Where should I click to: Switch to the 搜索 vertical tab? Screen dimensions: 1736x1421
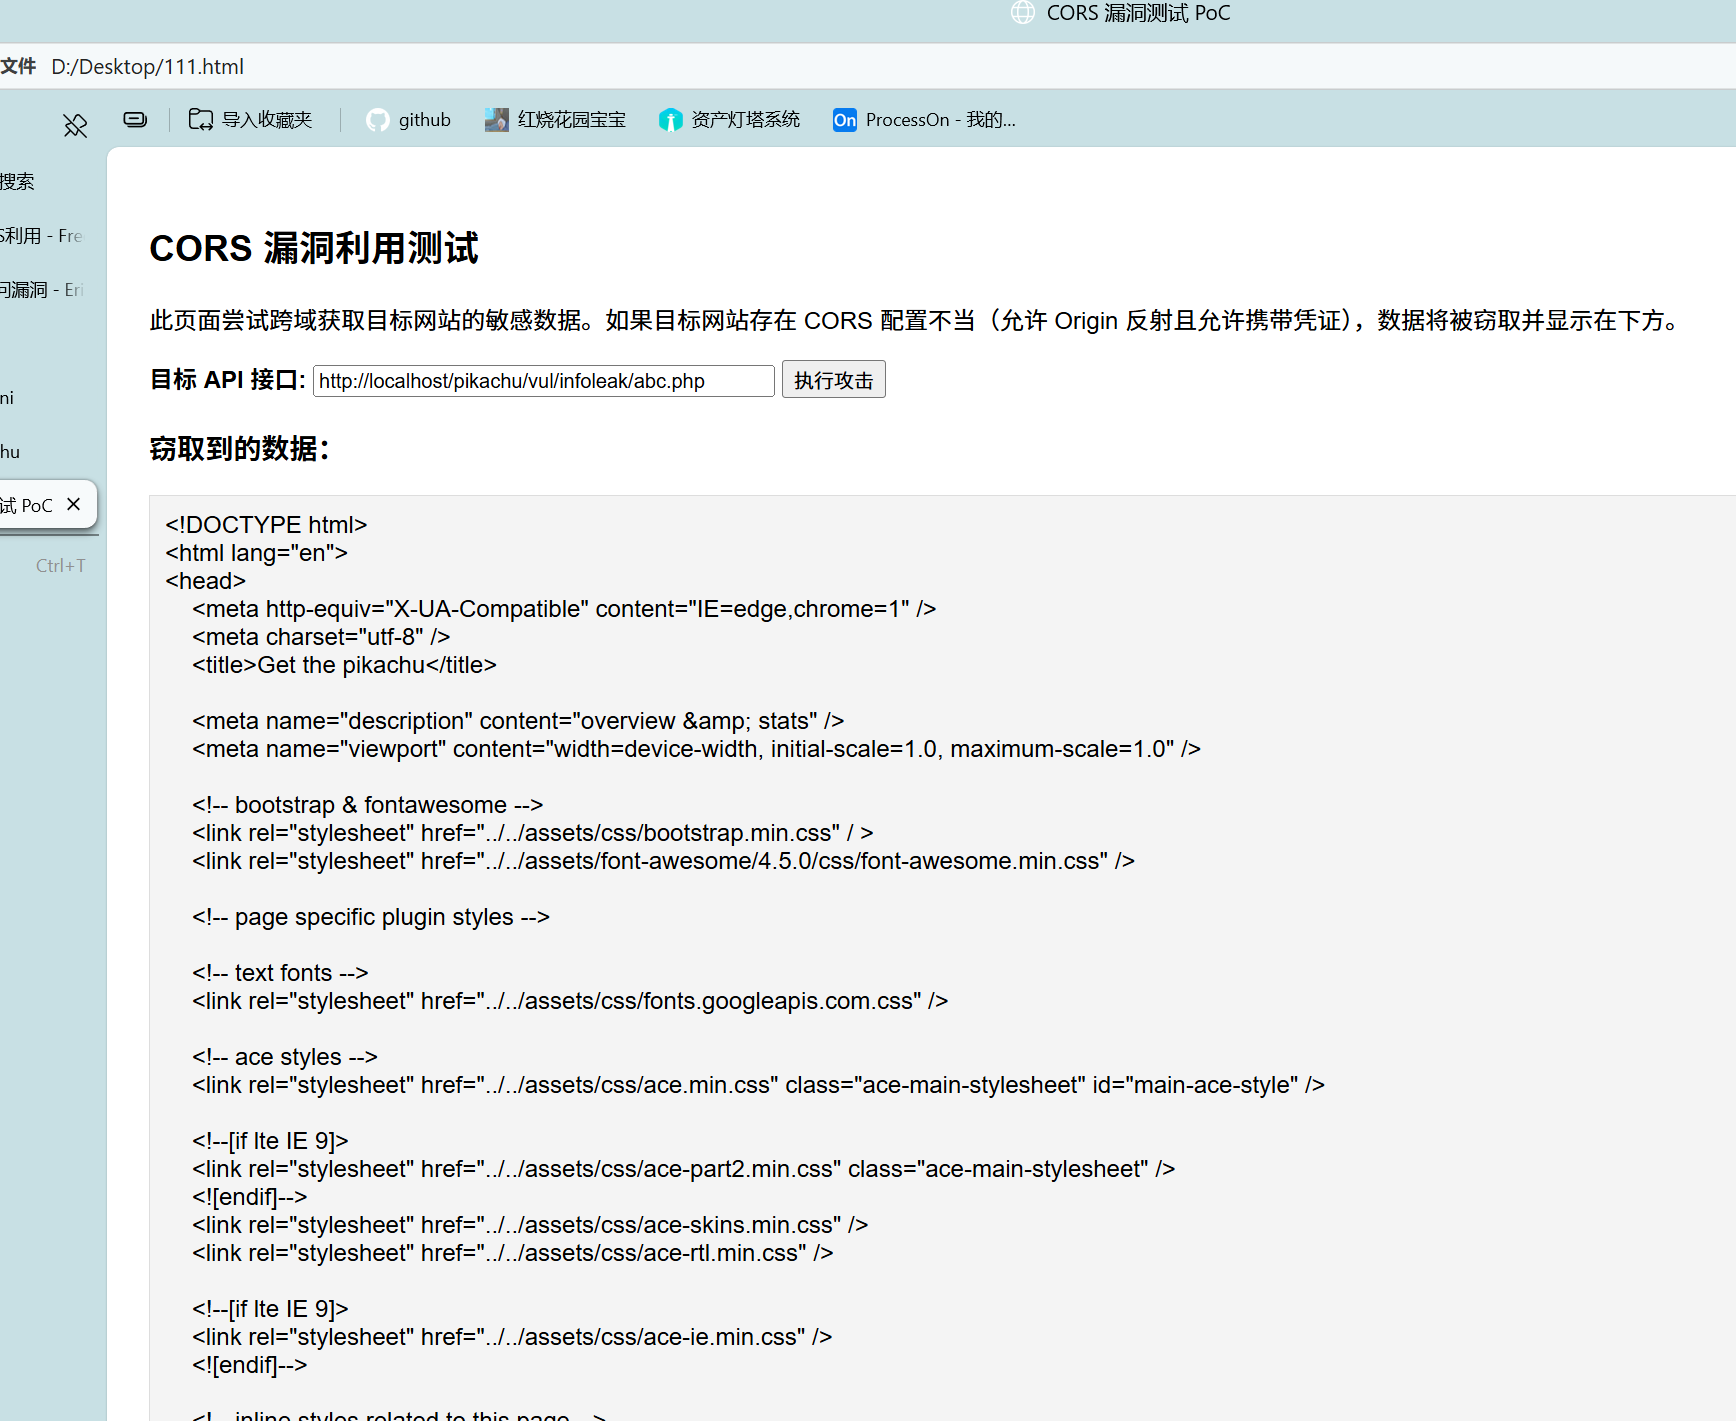18,181
